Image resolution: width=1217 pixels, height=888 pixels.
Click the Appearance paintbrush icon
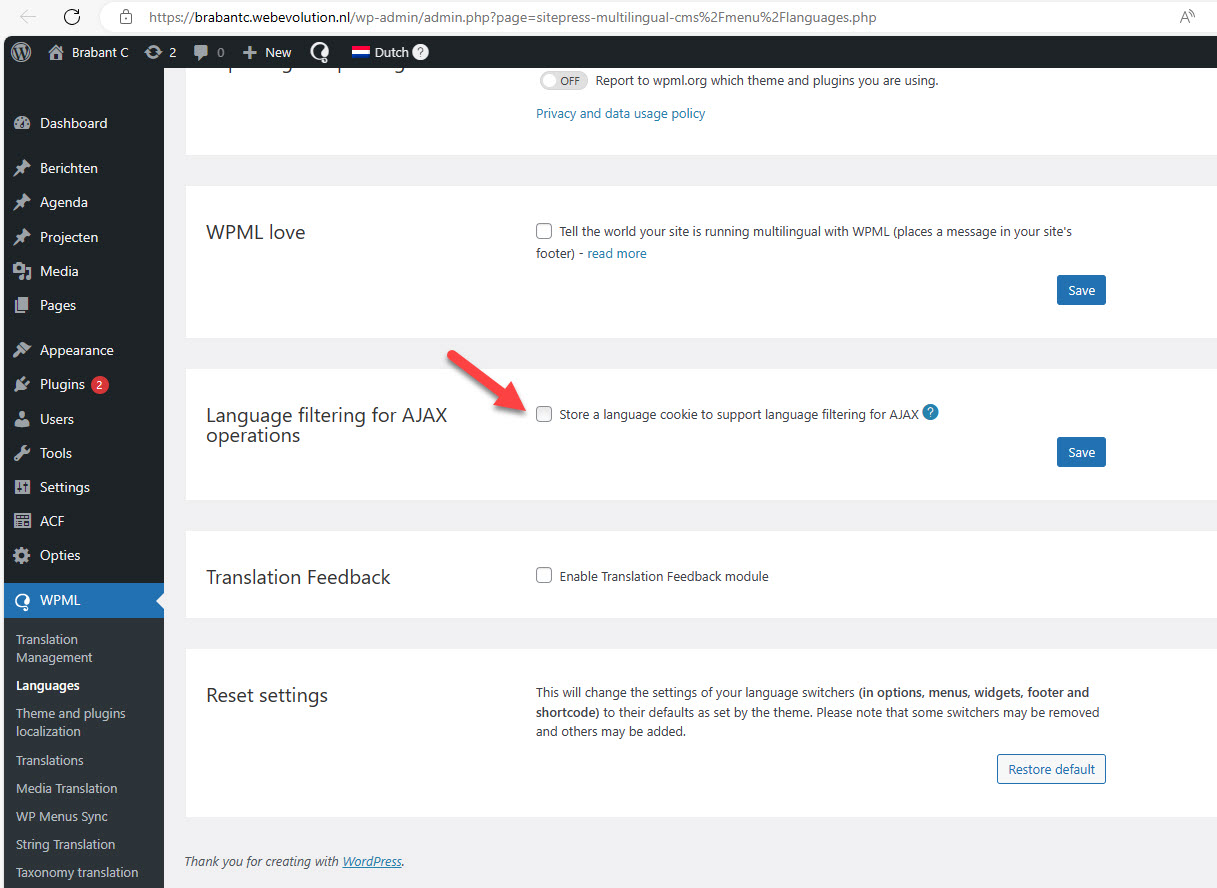[x=22, y=350]
